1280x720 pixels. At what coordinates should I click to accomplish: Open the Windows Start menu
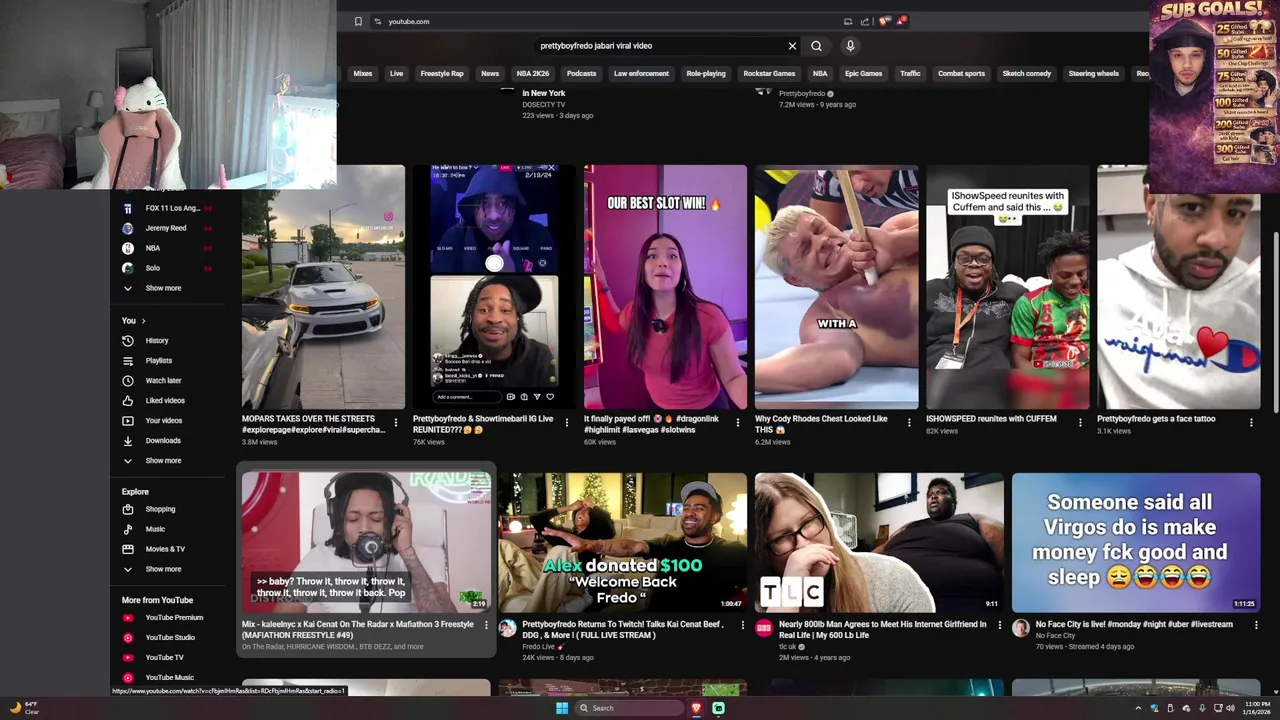click(562, 708)
